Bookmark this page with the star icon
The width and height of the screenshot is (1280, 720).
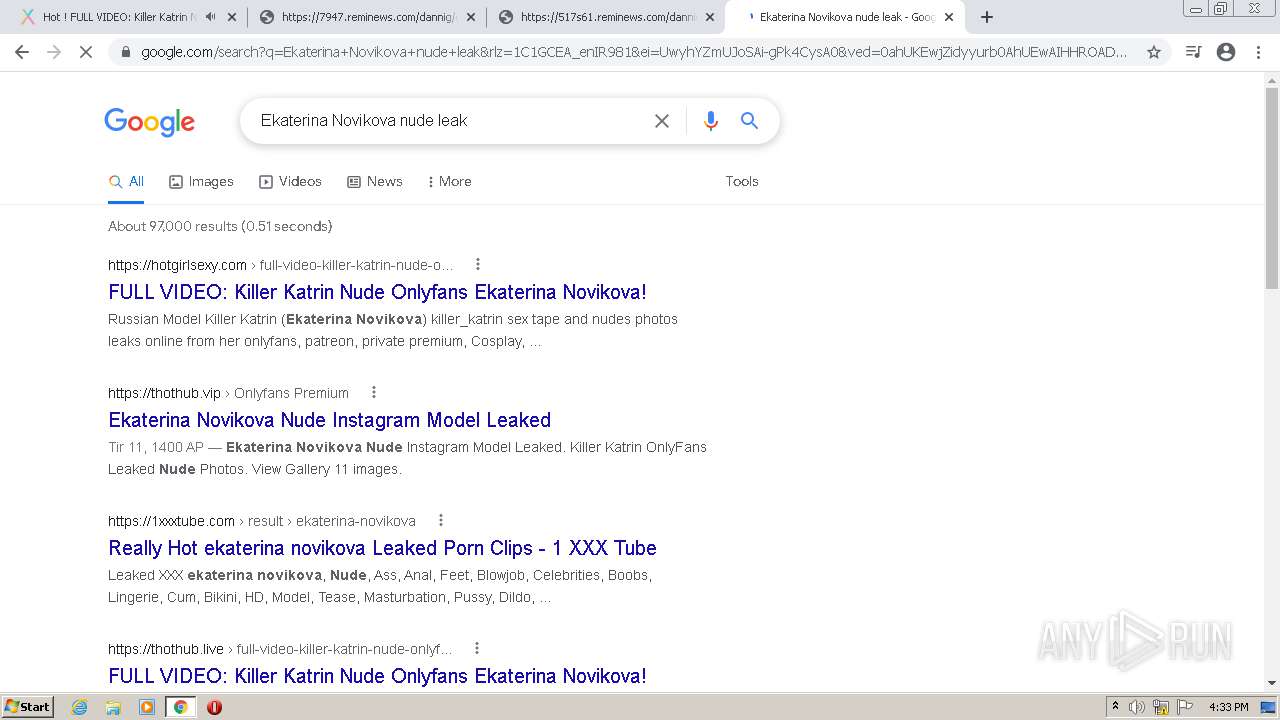click(1154, 52)
